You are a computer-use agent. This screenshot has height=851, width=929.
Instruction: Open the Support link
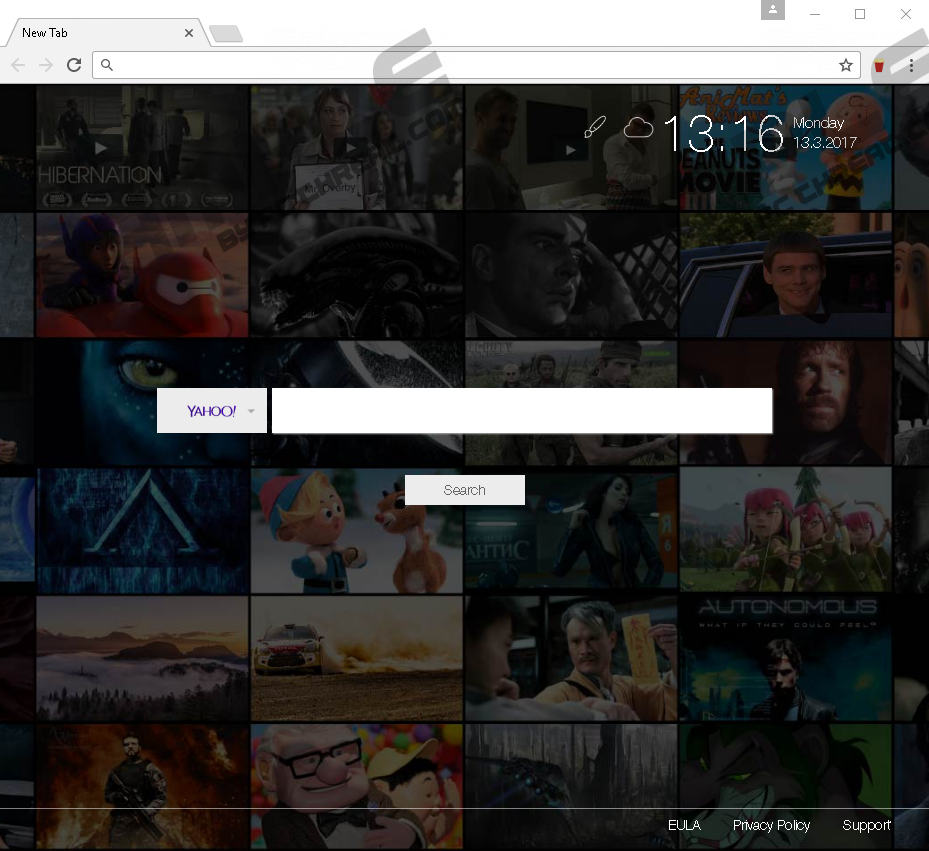coord(867,825)
